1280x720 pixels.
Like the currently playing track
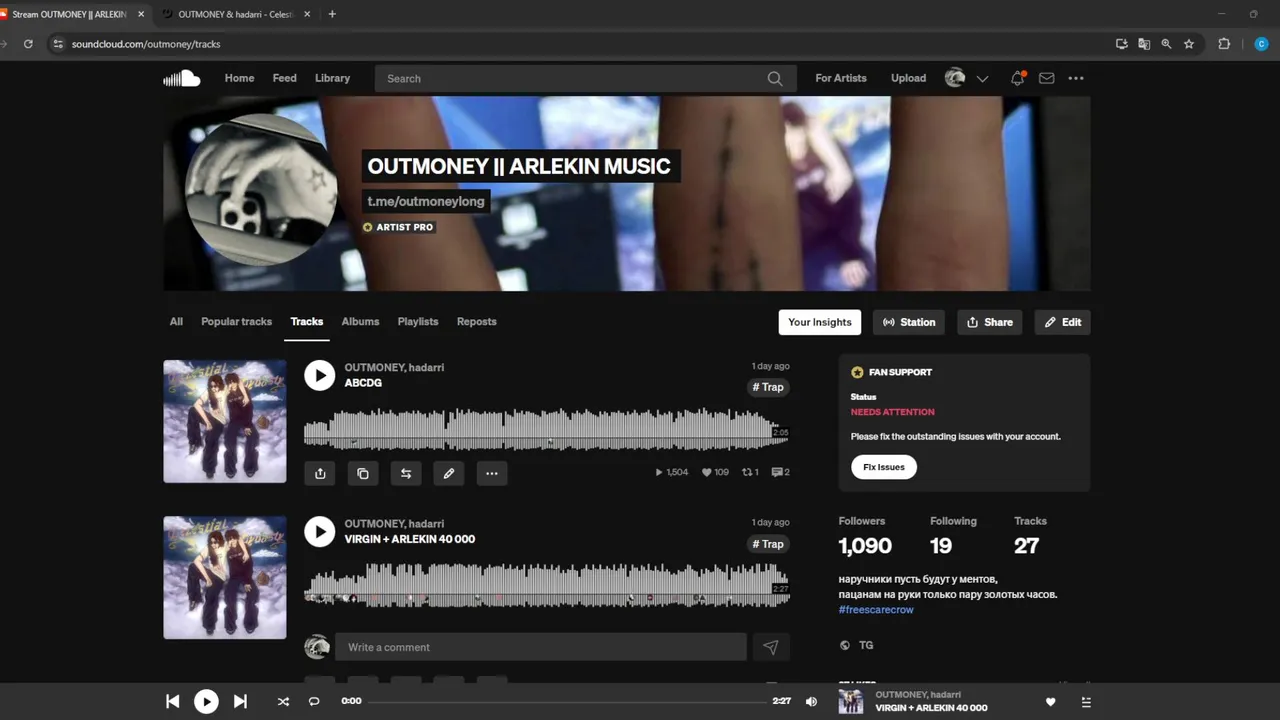coord(1050,702)
